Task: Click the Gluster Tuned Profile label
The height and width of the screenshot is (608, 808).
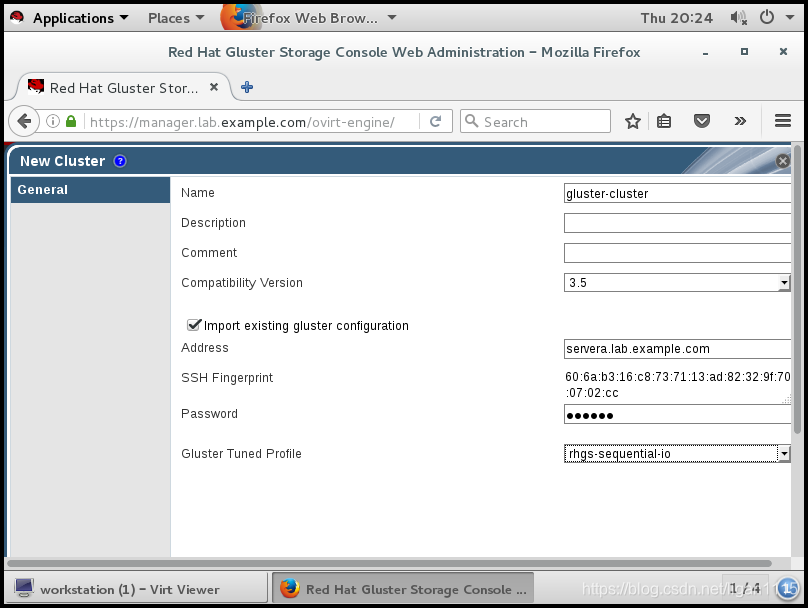Action: click(x=241, y=453)
